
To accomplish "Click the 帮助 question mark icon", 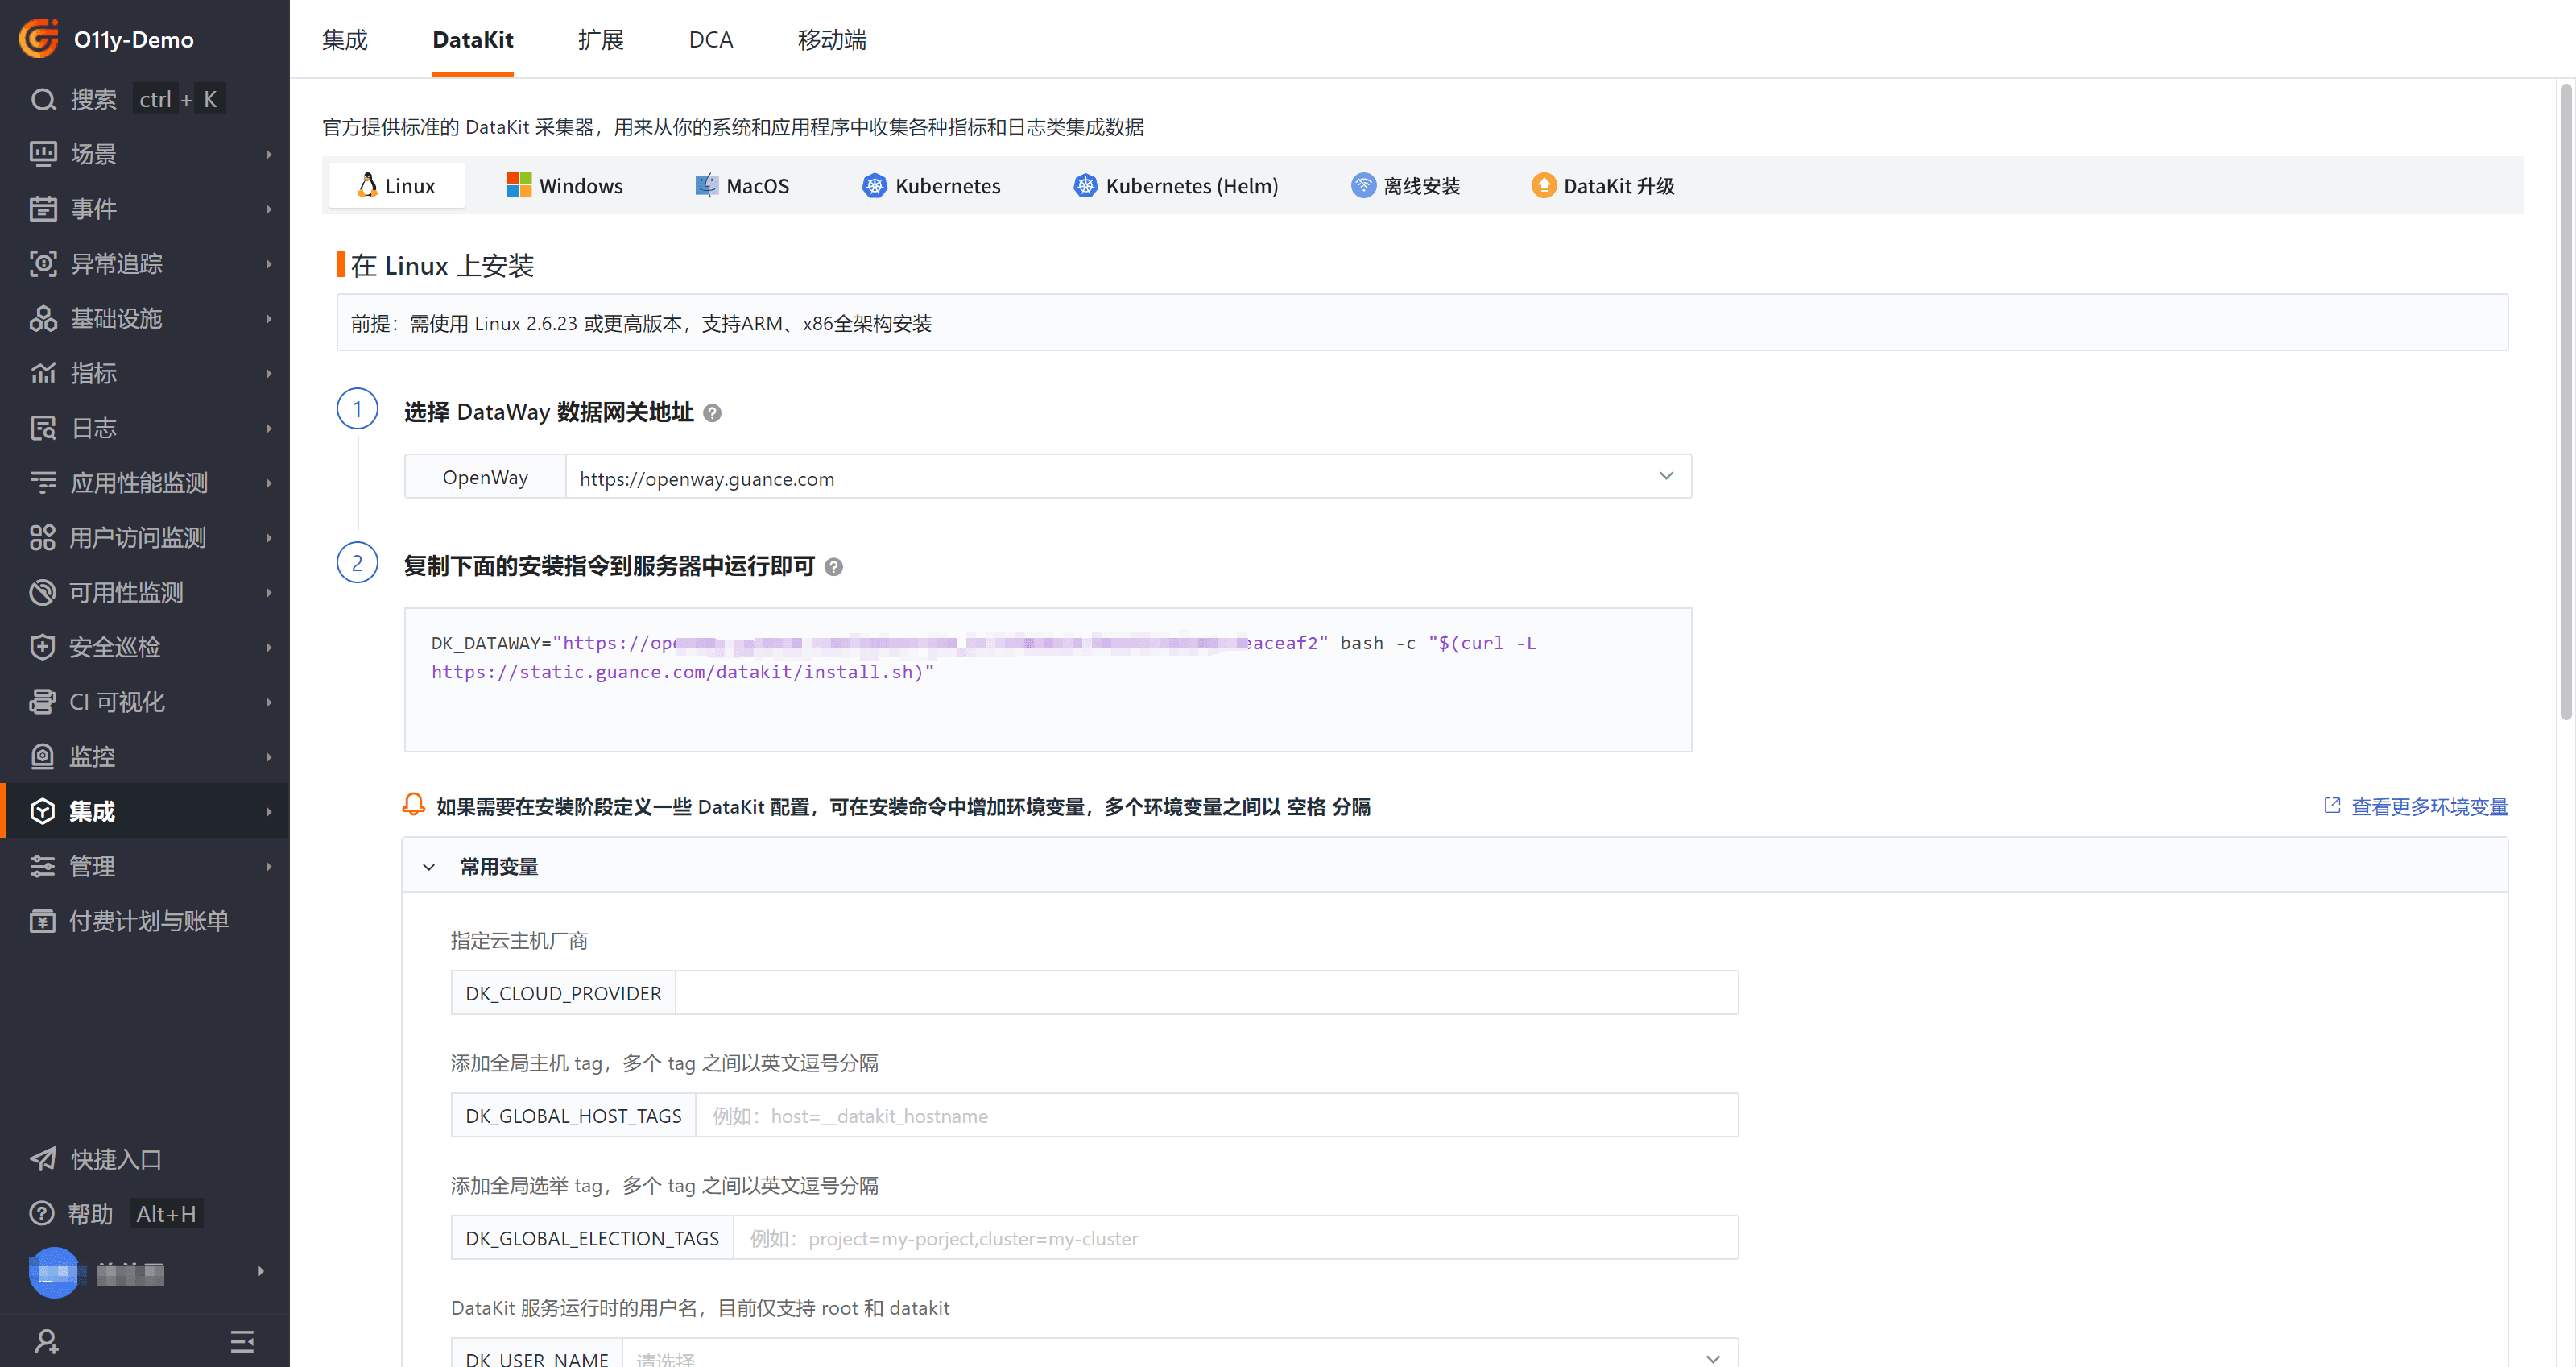I will pos(42,1214).
